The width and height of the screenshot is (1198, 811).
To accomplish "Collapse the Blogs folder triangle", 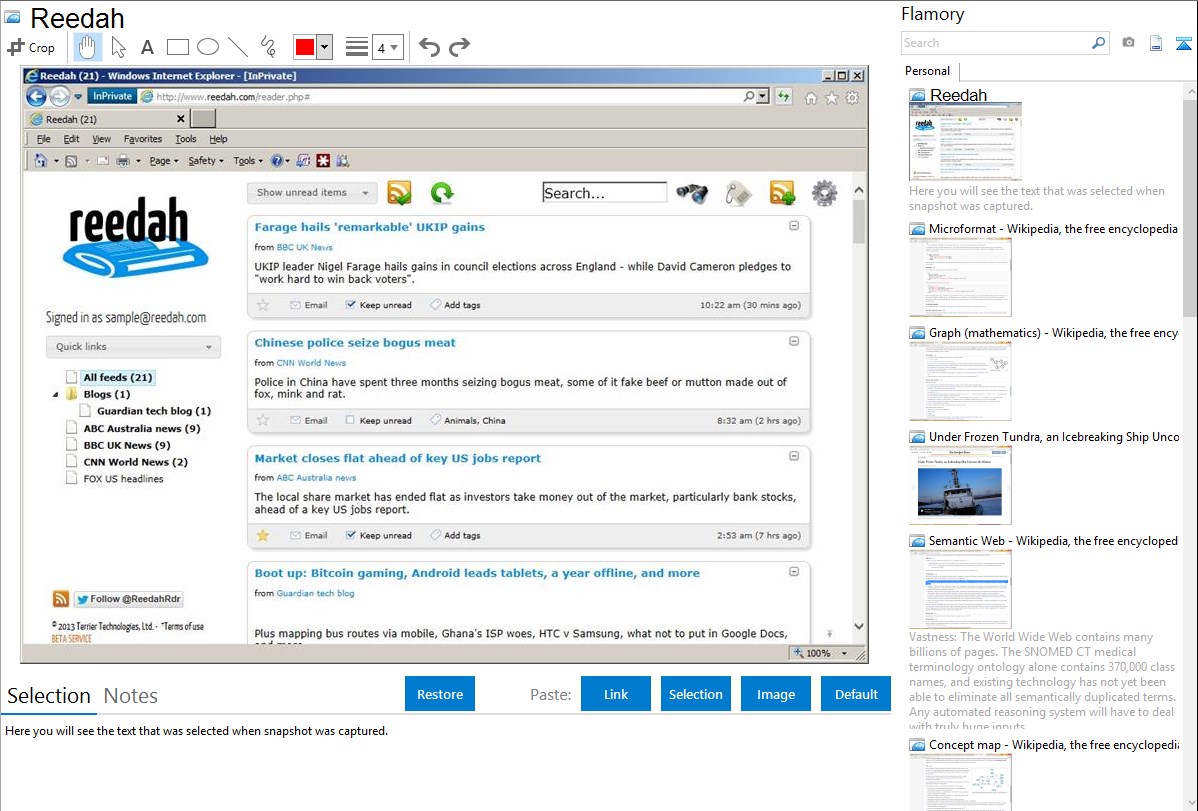I will [55, 394].
